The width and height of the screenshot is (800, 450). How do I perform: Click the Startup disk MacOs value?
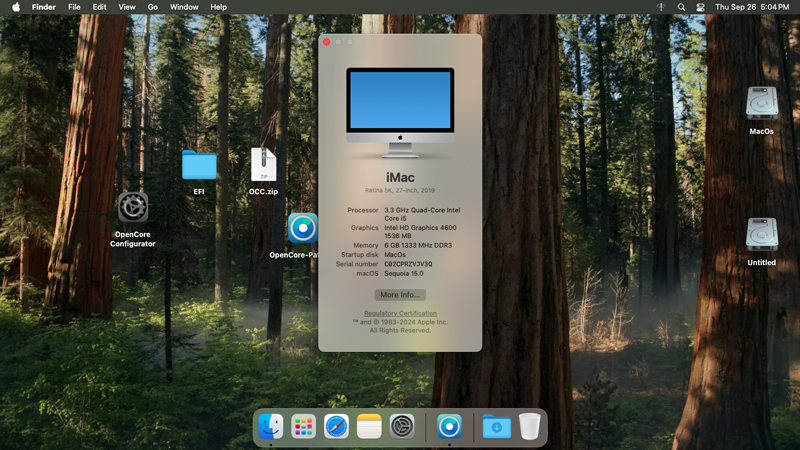pyautogui.click(x=395, y=255)
